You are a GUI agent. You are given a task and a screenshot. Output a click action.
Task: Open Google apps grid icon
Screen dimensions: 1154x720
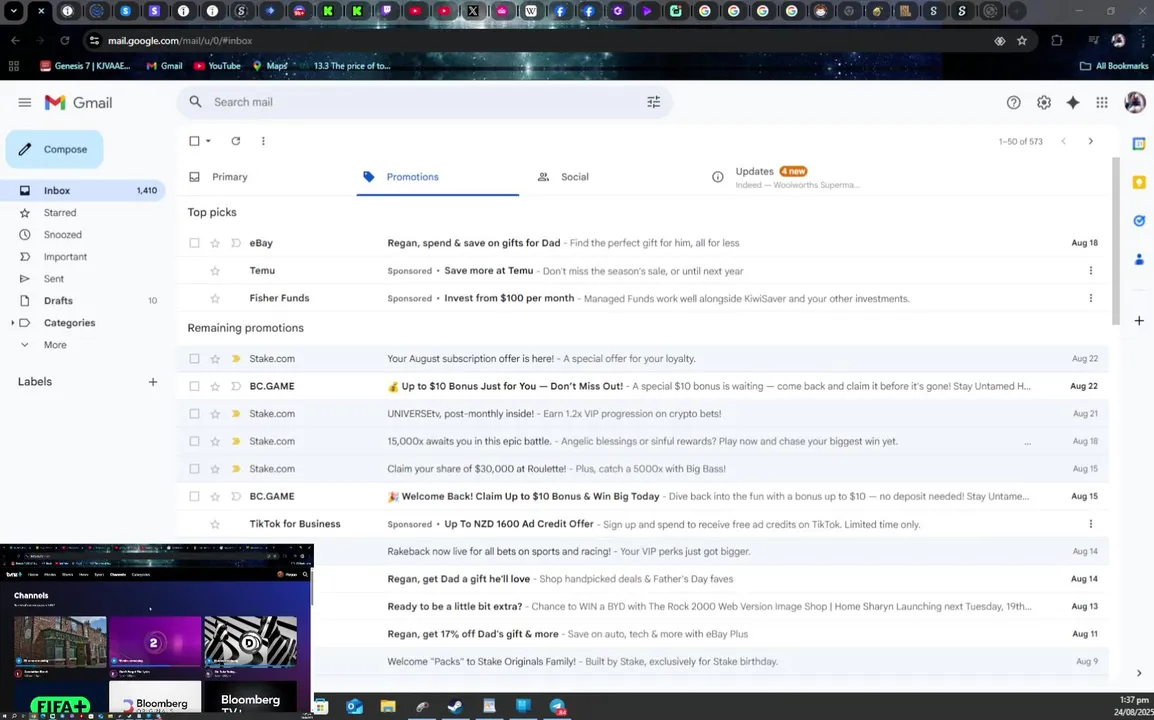[1102, 102]
